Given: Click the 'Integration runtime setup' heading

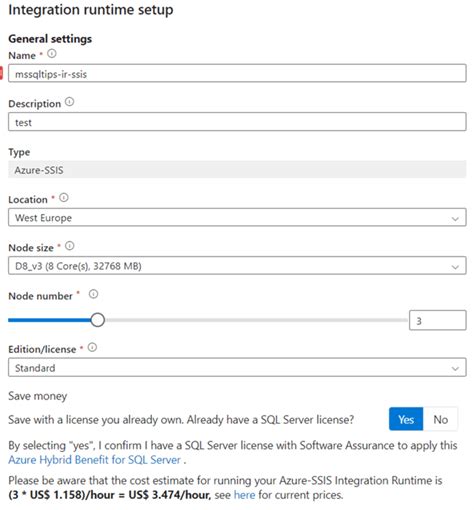Looking at the screenshot, I should pyautogui.click(x=91, y=10).
